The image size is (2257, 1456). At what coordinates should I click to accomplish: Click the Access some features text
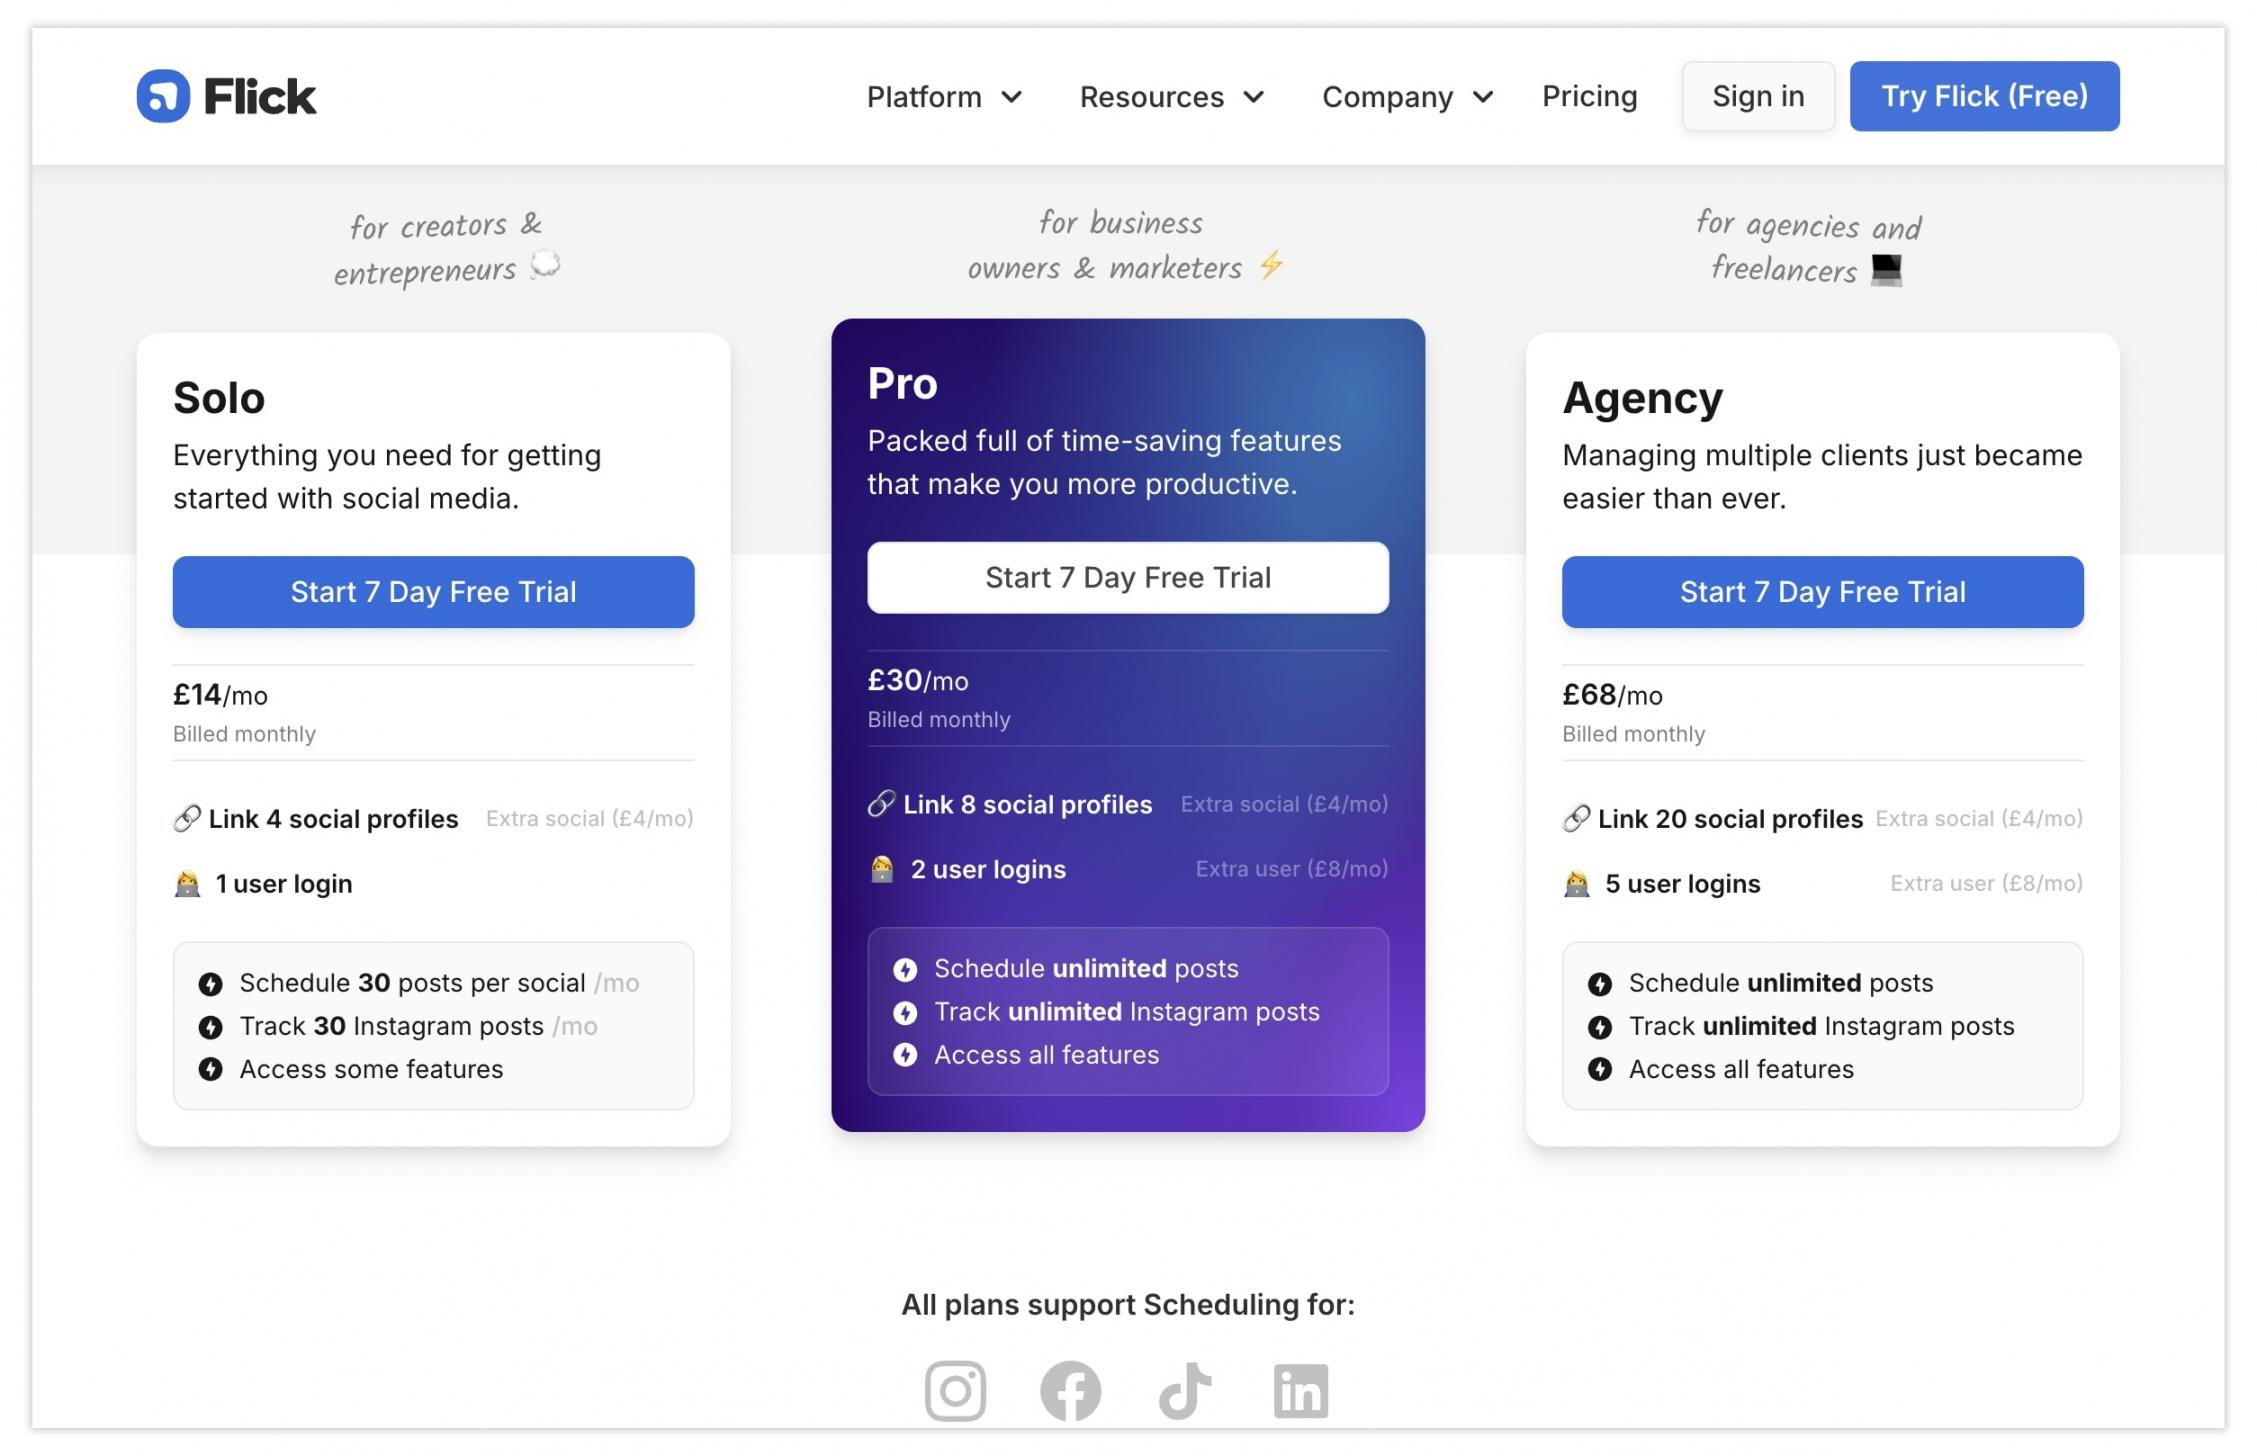click(x=371, y=1070)
